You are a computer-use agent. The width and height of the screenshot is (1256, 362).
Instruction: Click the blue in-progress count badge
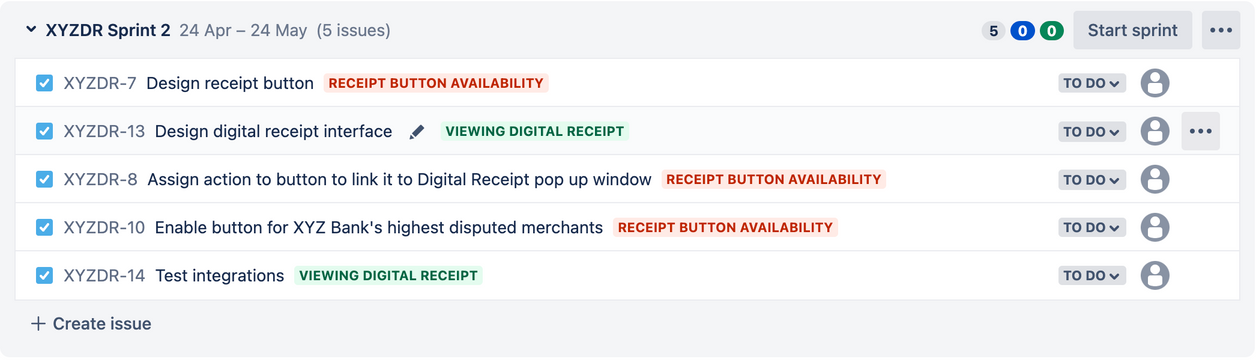[x=1022, y=31]
